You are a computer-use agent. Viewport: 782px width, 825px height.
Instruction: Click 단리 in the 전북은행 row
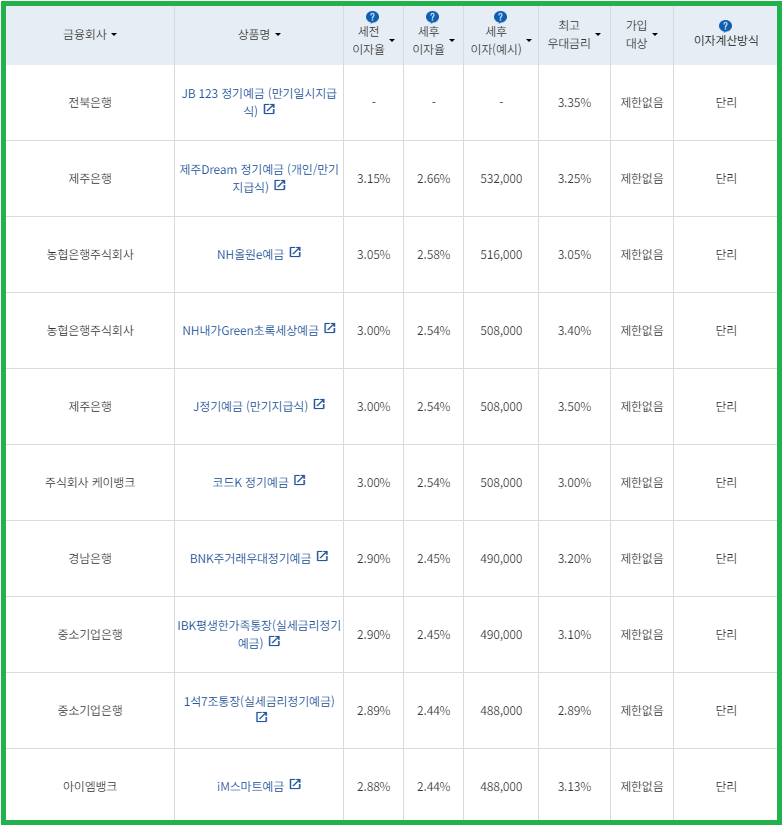(726, 102)
